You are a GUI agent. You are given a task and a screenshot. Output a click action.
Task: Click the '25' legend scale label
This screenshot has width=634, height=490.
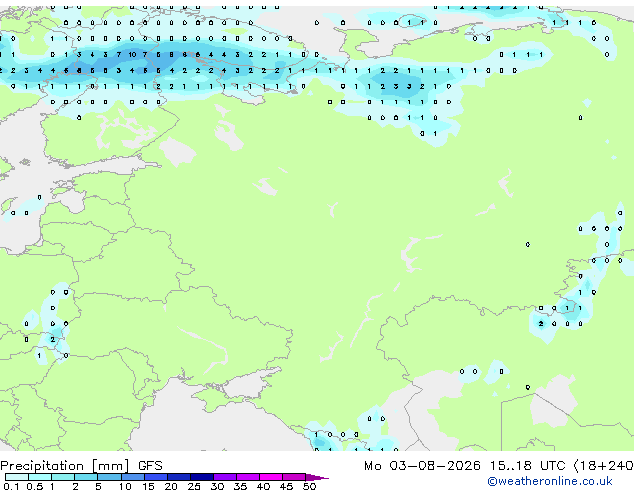pyautogui.click(x=194, y=486)
